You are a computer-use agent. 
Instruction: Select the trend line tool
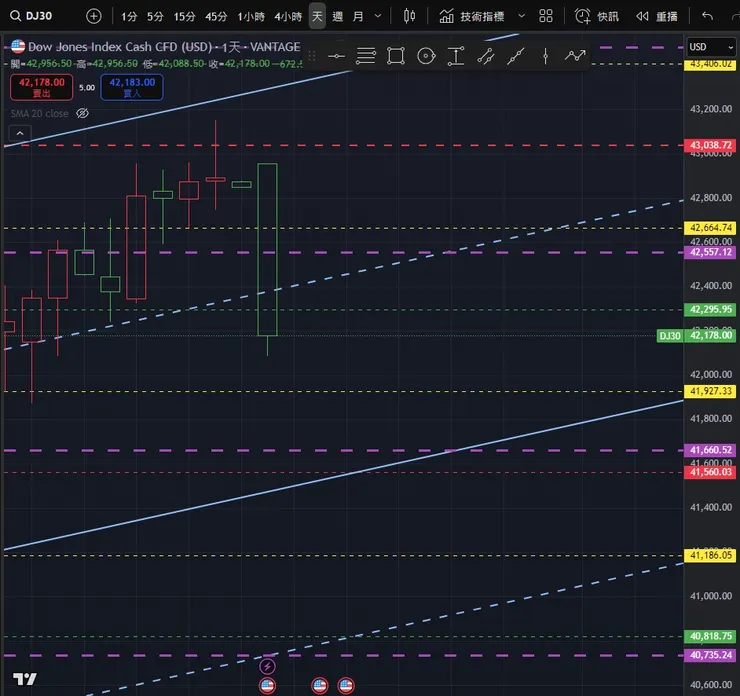pyautogui.click(x=516, y=56)
